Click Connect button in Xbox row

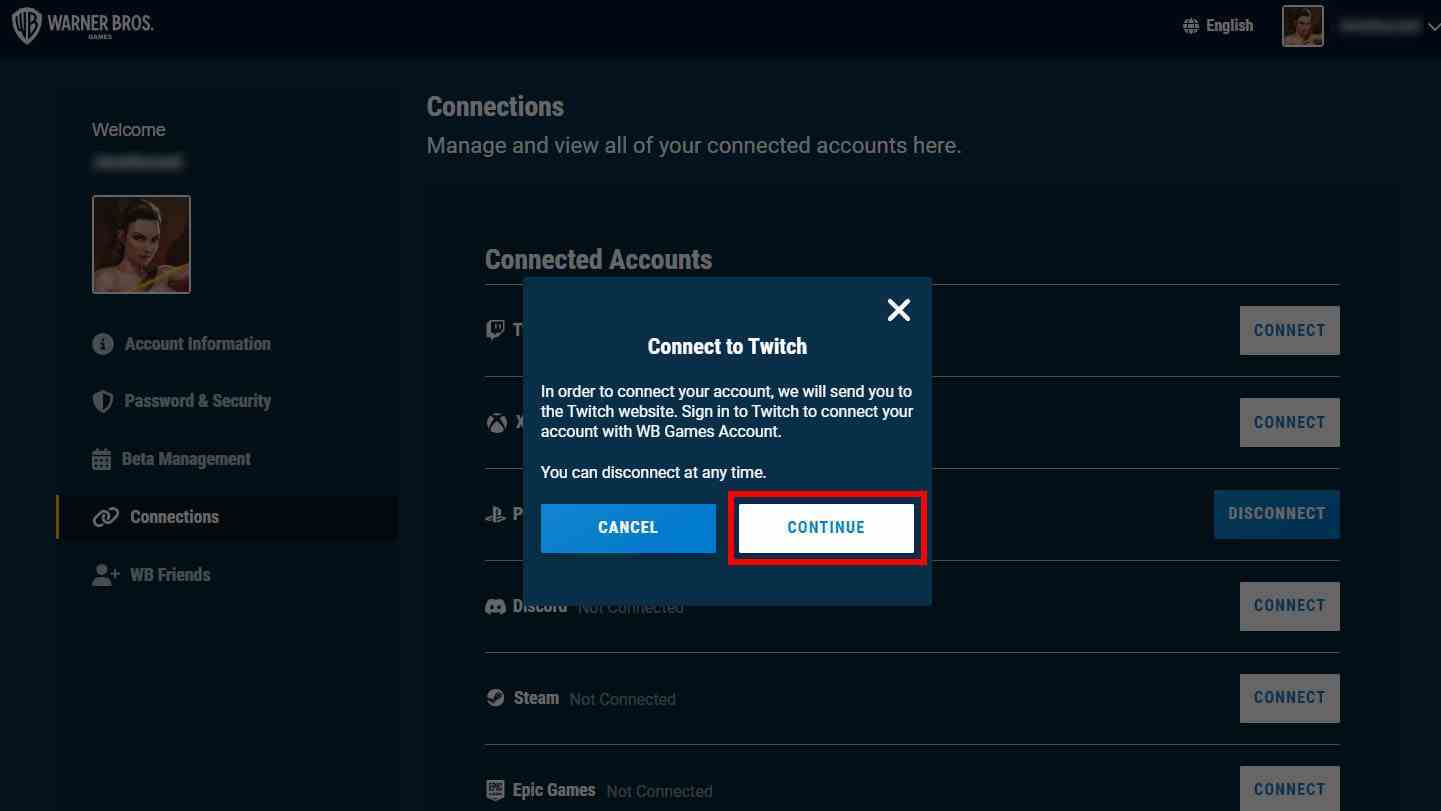coord(1289,422)
